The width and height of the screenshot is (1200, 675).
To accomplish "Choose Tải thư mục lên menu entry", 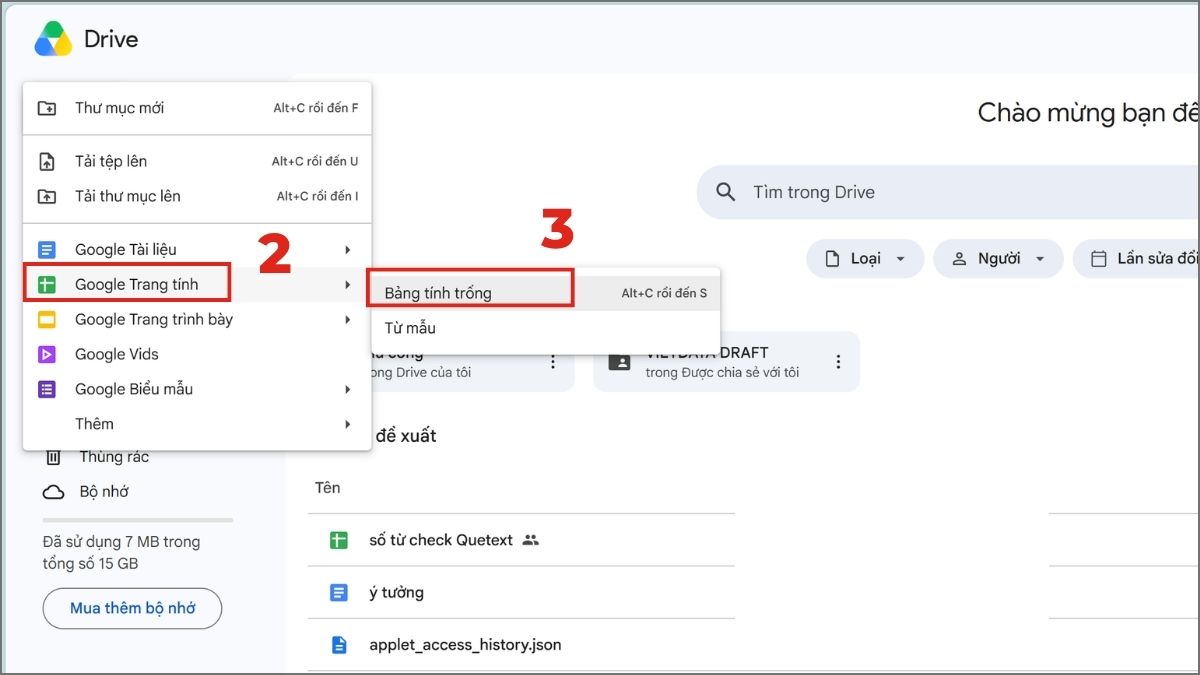I will [197, 196].
